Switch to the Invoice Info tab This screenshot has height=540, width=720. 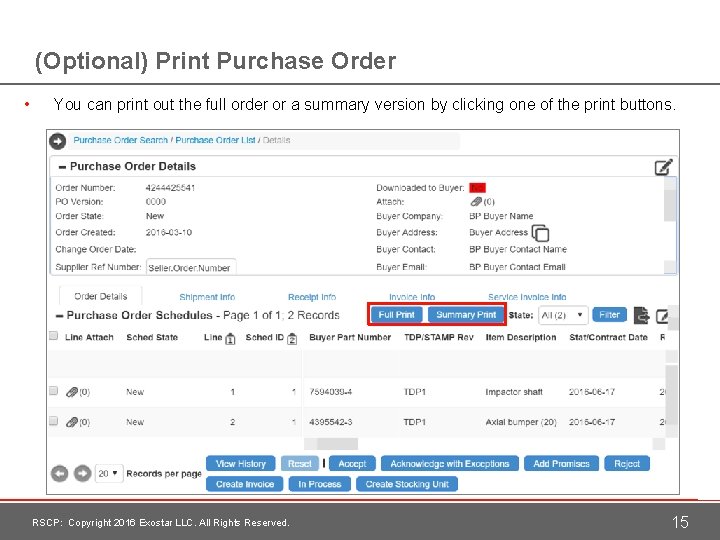click(412, 297)
